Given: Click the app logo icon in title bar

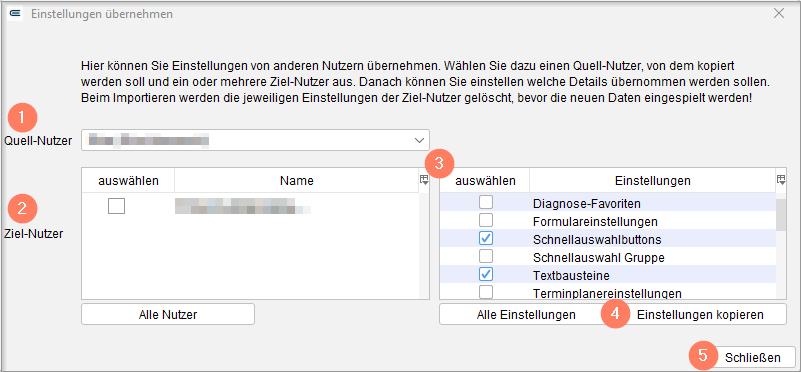Looking at the screenshot, I should click(15, 14).
